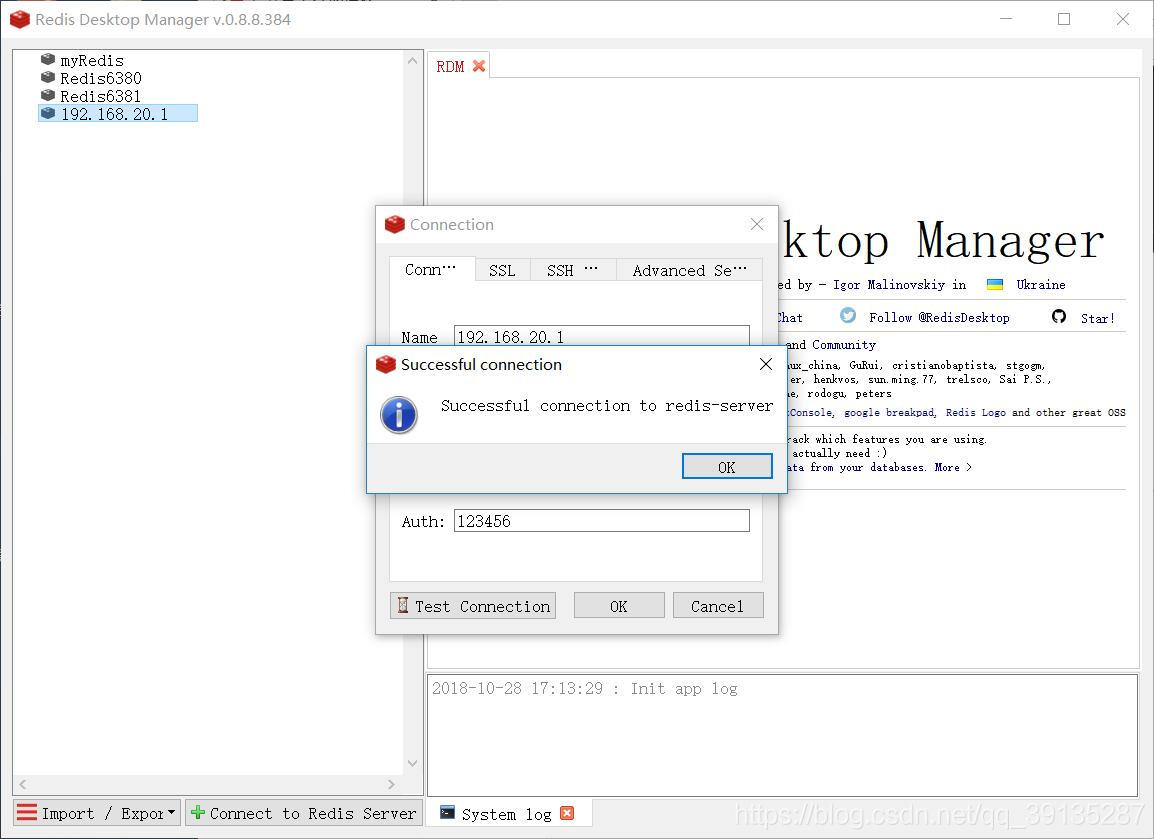Click the blue 192.168.20.1 server icon
The image size is (1154, 839).
(x=48, y=113)
